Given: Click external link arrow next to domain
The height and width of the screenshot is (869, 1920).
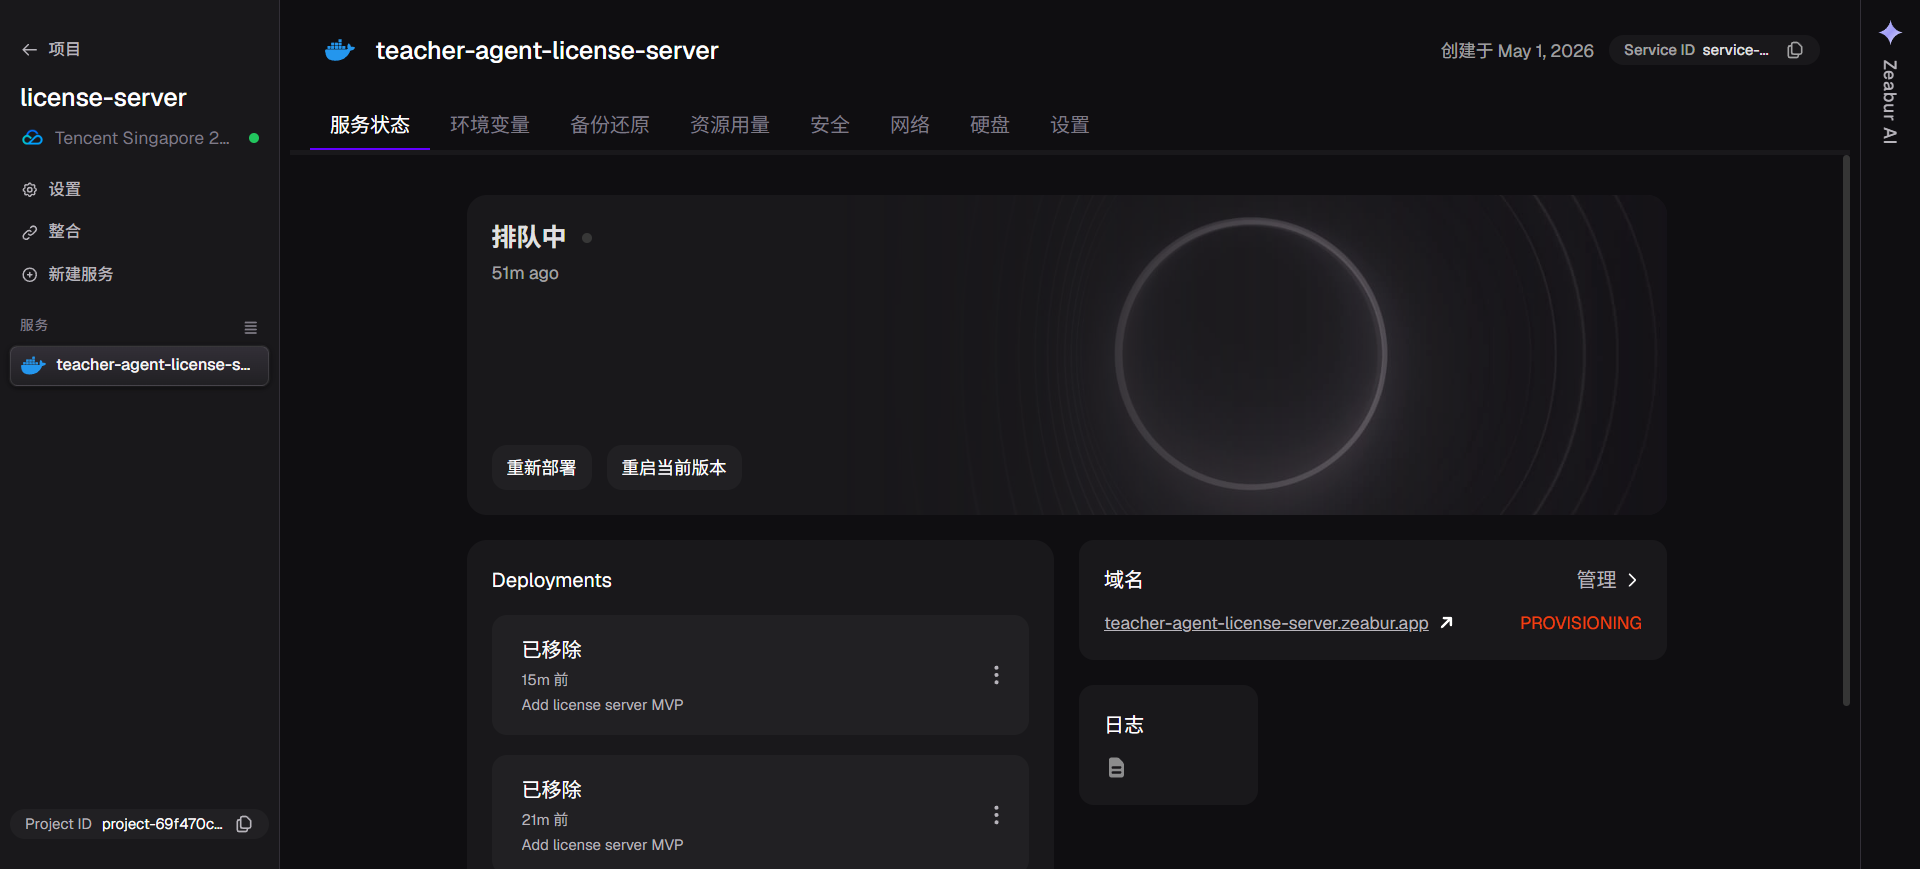Looking at the screenshot, I should coord(1446,623).
